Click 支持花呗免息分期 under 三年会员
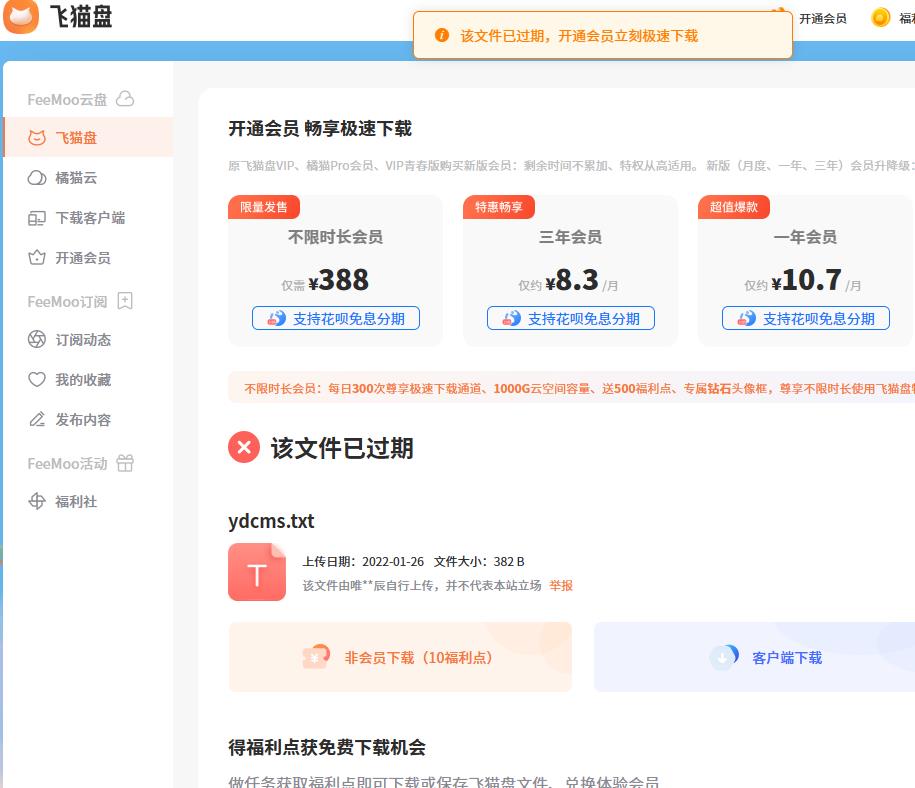Viewport: 915px width, 788px height. click(x=570, y=318)
